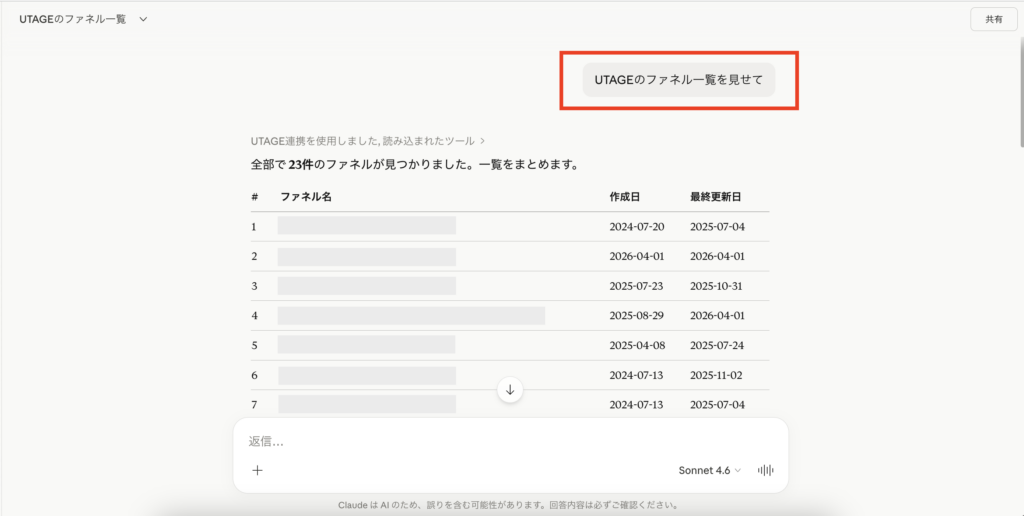
Task: Select creation date 2026-04-01 in row 2
Action: pos(637,256)
